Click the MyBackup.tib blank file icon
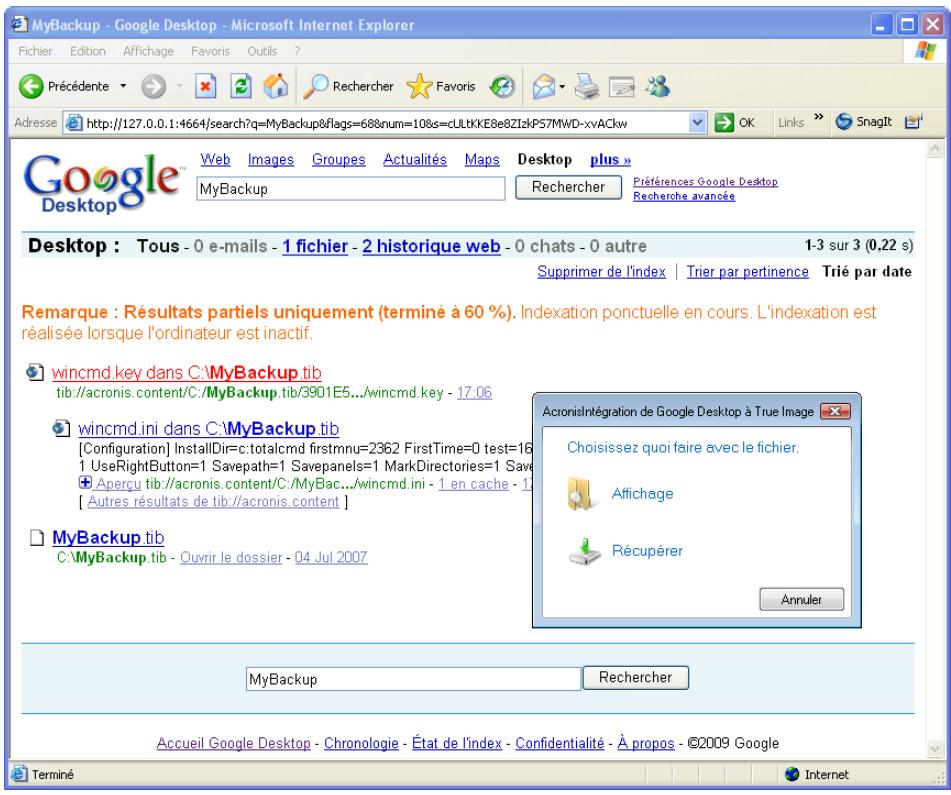 38,538
